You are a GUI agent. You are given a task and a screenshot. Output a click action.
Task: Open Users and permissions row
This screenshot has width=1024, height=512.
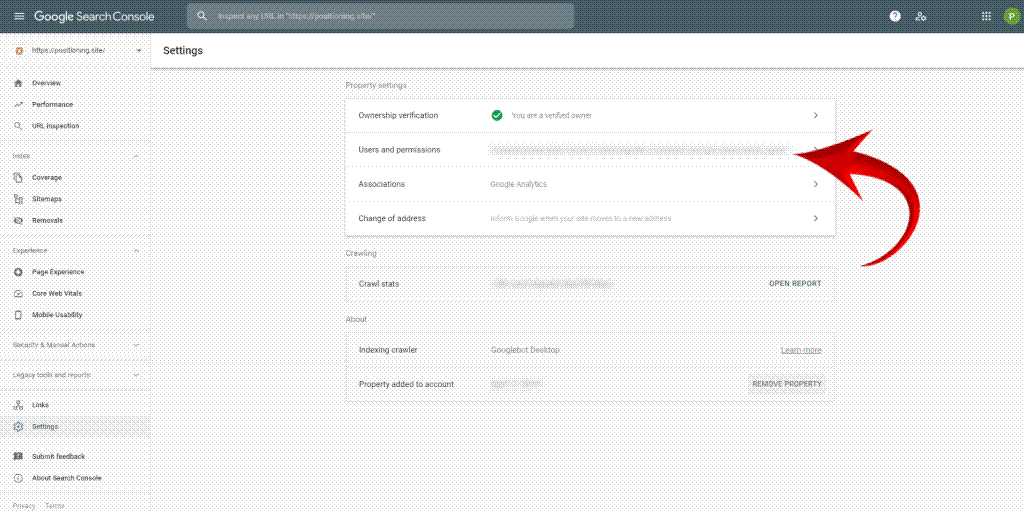coord(590,150)
